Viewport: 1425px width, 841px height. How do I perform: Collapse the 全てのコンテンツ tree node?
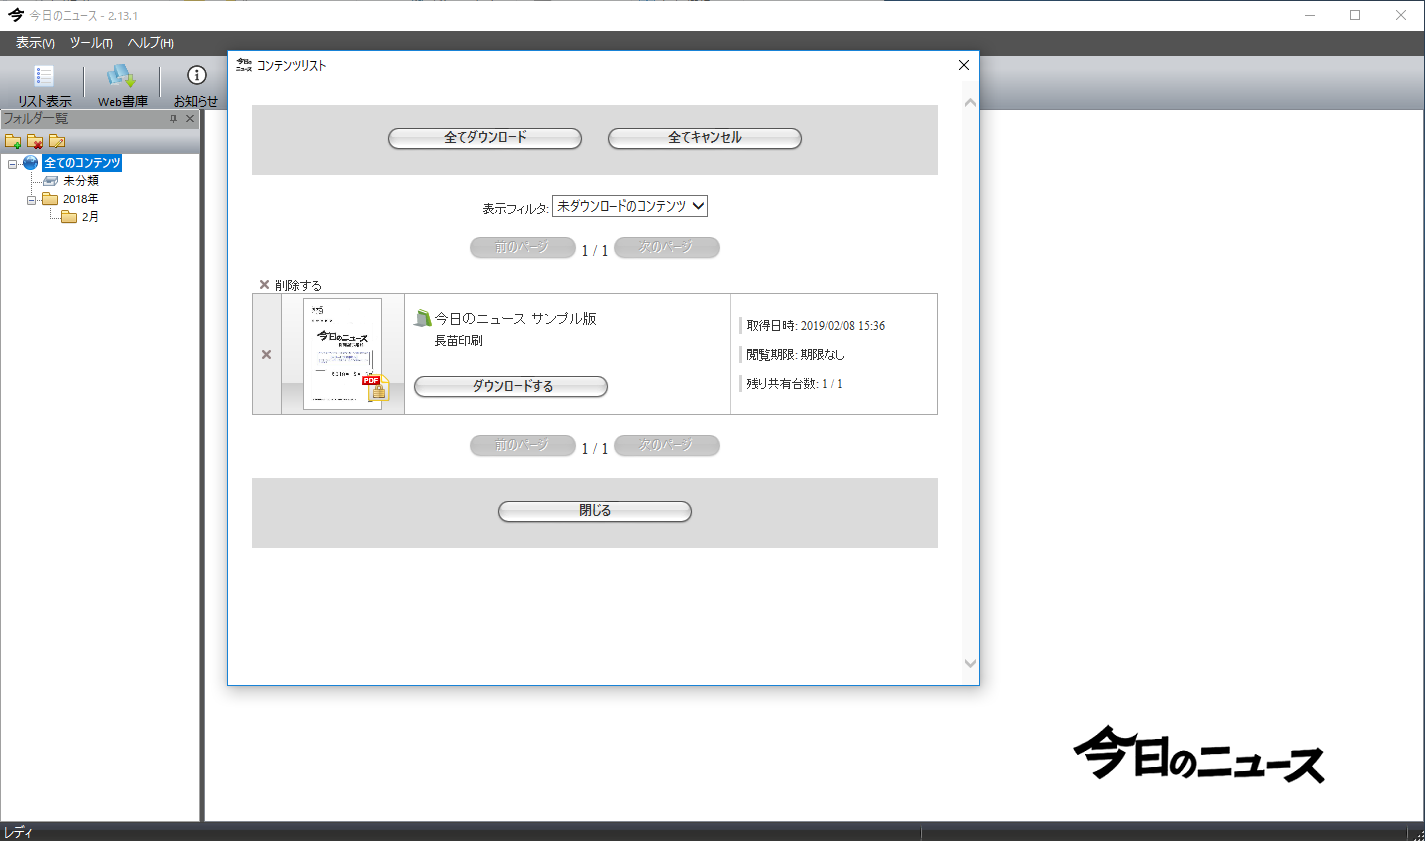coord(12,163)
